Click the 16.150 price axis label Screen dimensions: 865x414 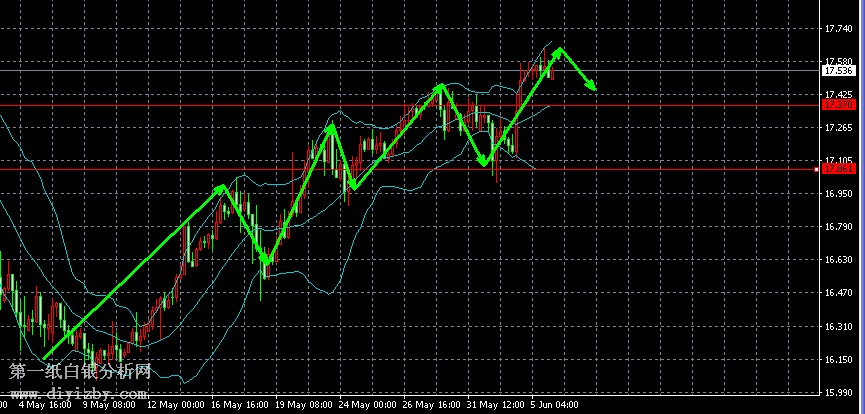point(838,359)
